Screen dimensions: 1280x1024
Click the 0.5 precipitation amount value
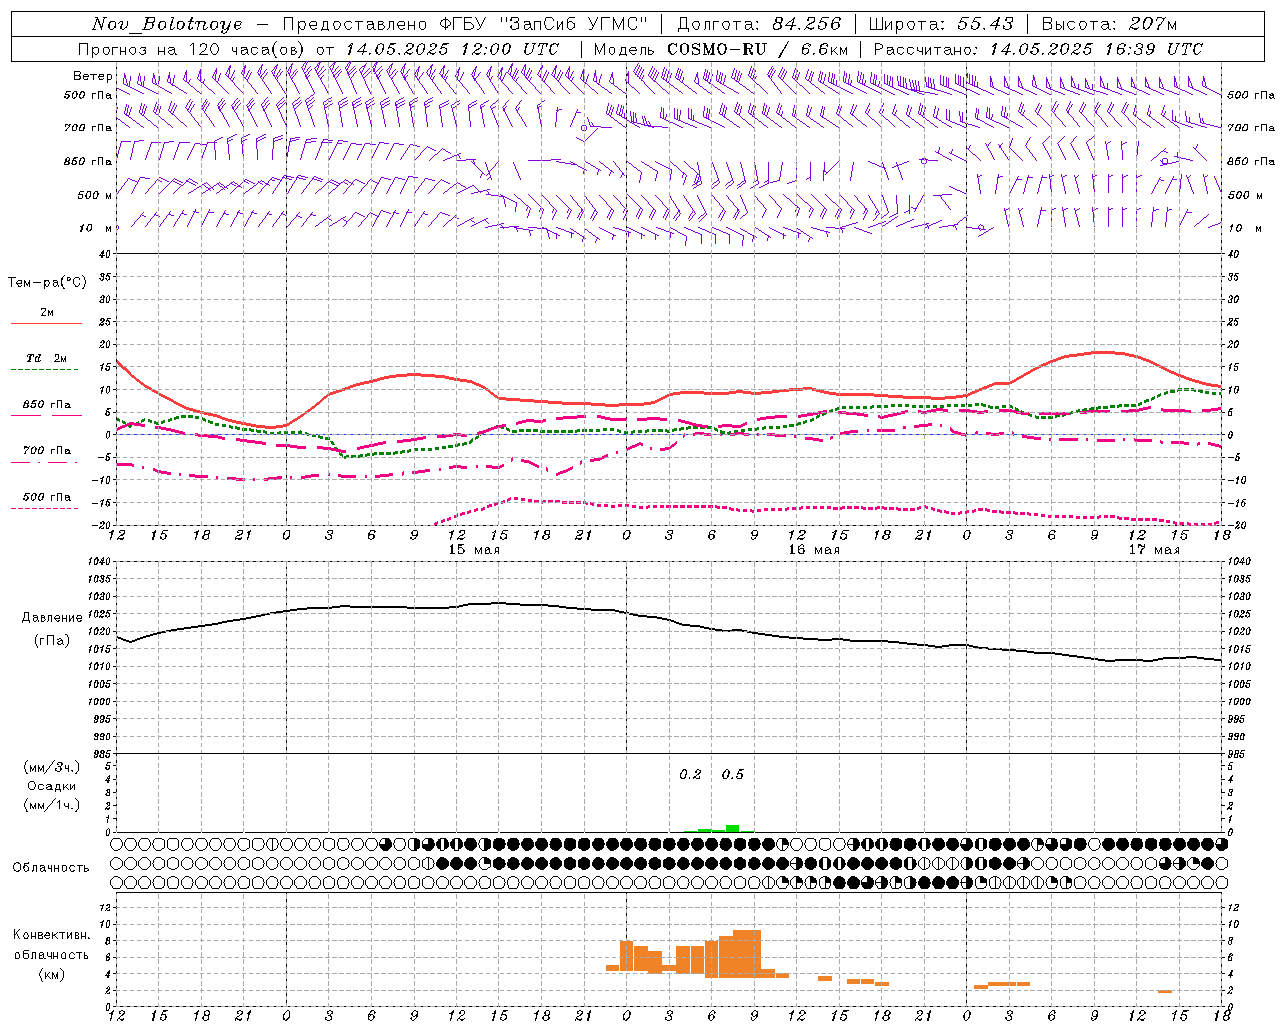733,775
